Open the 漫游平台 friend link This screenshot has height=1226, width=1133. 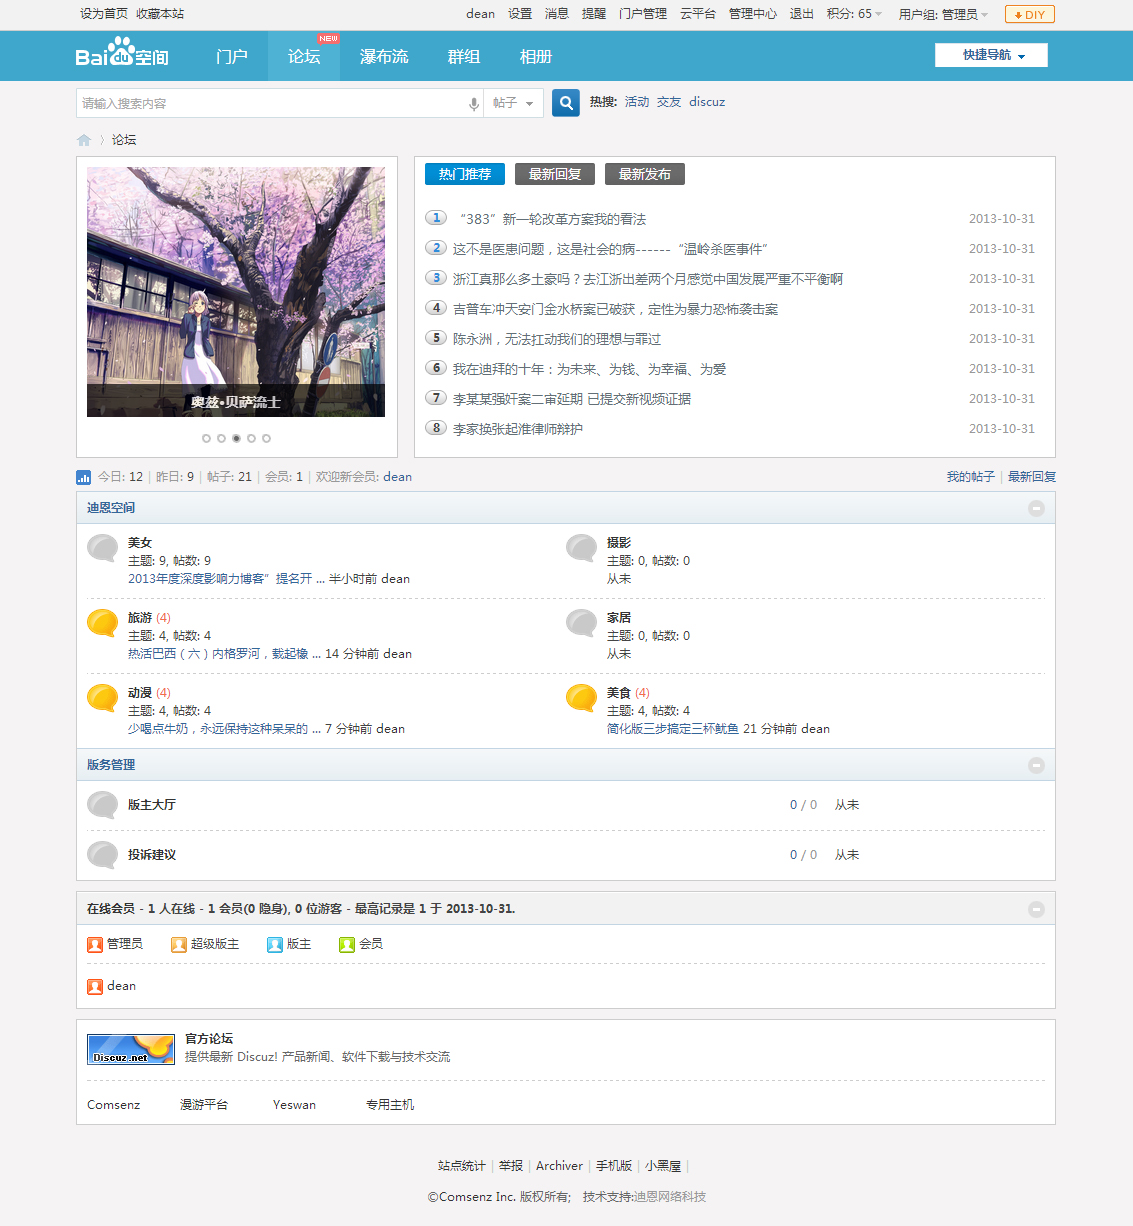tap(204, 1105)
